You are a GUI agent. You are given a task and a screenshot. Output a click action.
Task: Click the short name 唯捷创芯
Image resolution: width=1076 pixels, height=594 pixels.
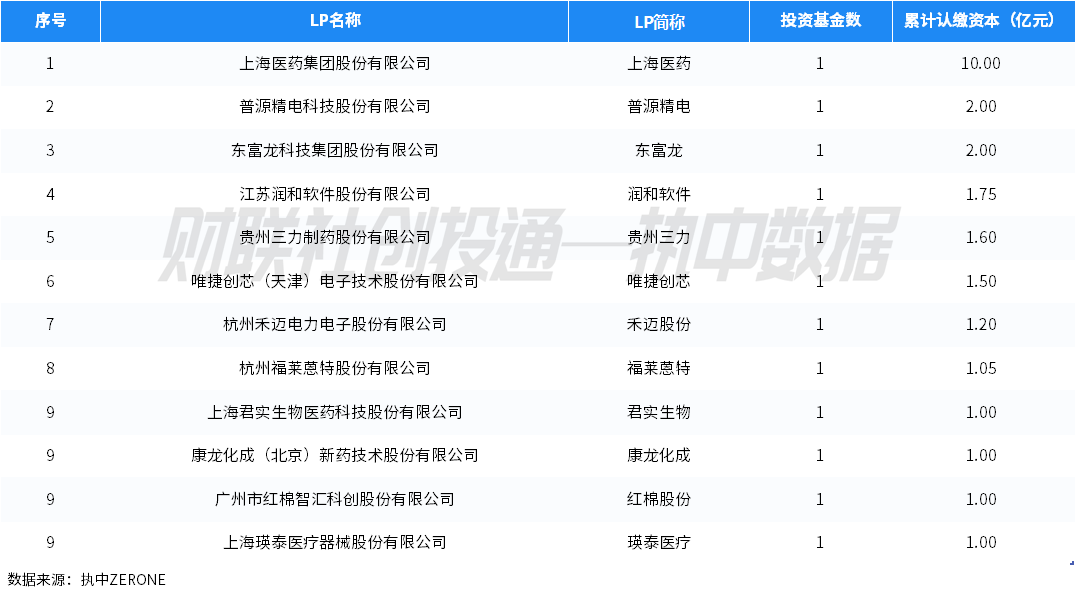tap(659, 282)
